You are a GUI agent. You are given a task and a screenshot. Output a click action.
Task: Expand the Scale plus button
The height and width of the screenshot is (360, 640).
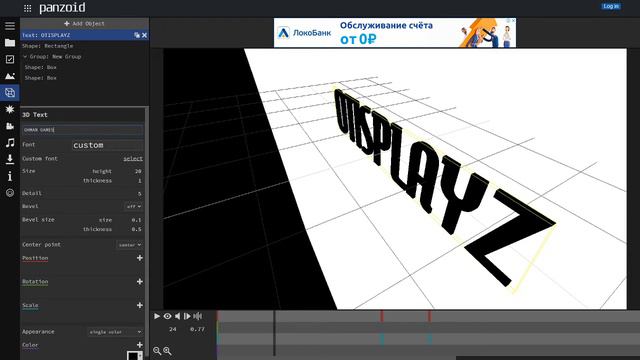(140, 305)
